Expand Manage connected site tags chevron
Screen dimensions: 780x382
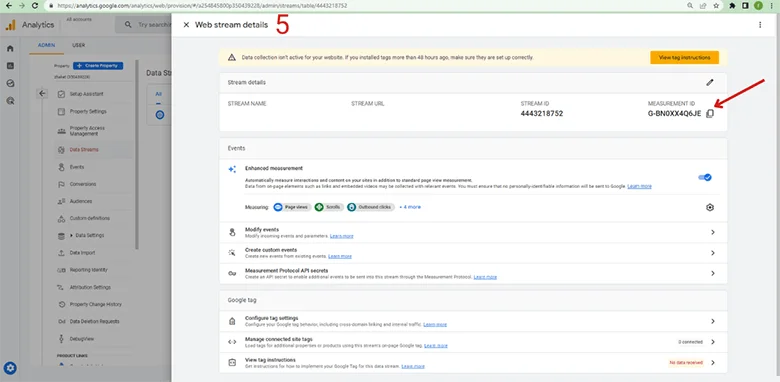(x=713, y=342)
